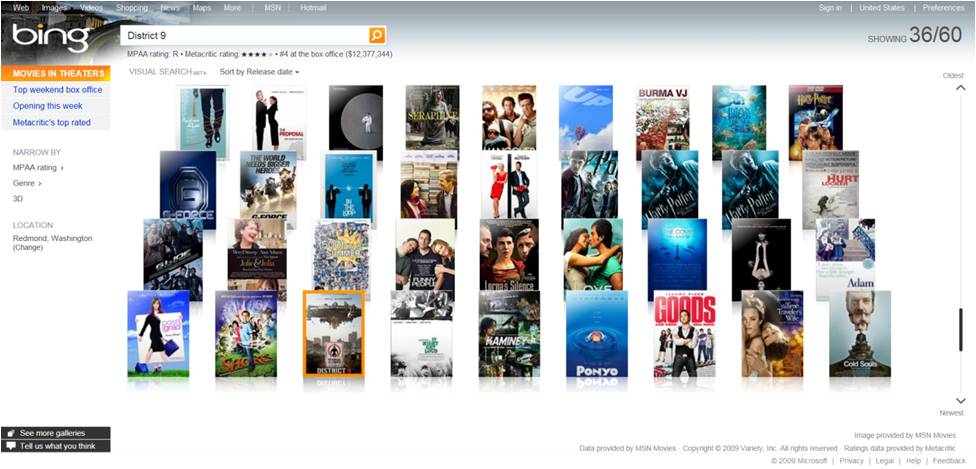Click the Tell us what you think icon
This screenshot has width=976, height=469.
click(11, 446)
